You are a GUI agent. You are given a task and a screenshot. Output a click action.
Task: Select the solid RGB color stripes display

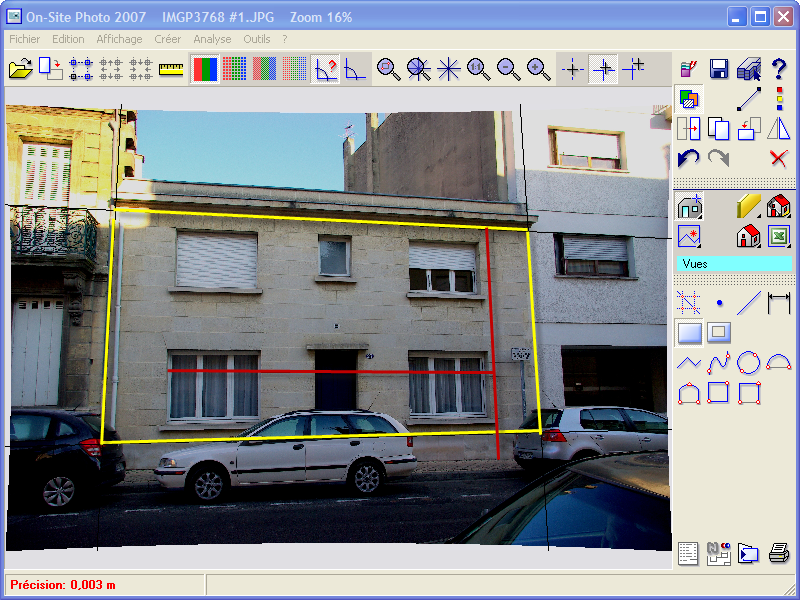point(205,69)
